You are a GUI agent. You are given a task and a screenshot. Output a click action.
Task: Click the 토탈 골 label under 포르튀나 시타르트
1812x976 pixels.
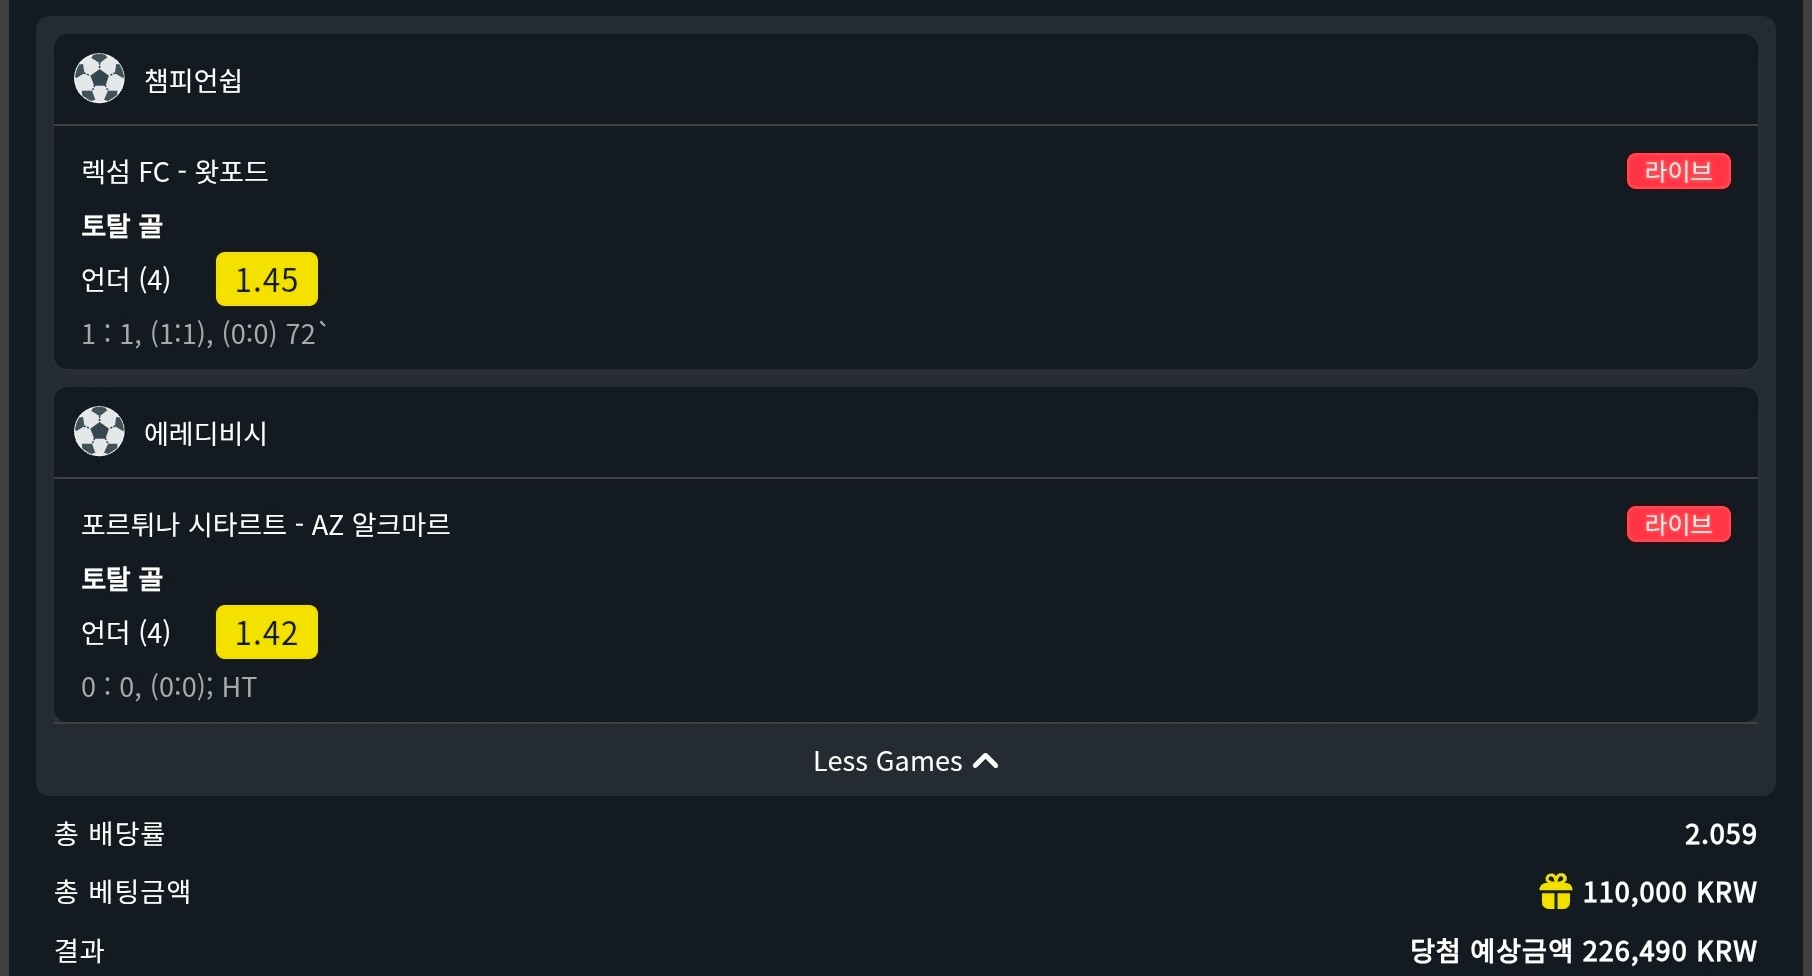click(x=122, y=579)
